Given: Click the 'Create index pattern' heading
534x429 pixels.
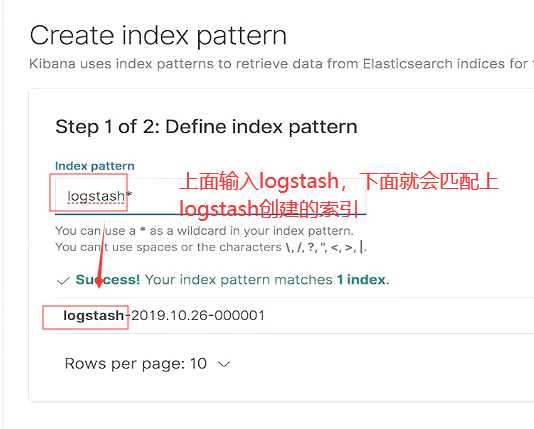Looking at the screenshot, I should coord(158,35).
